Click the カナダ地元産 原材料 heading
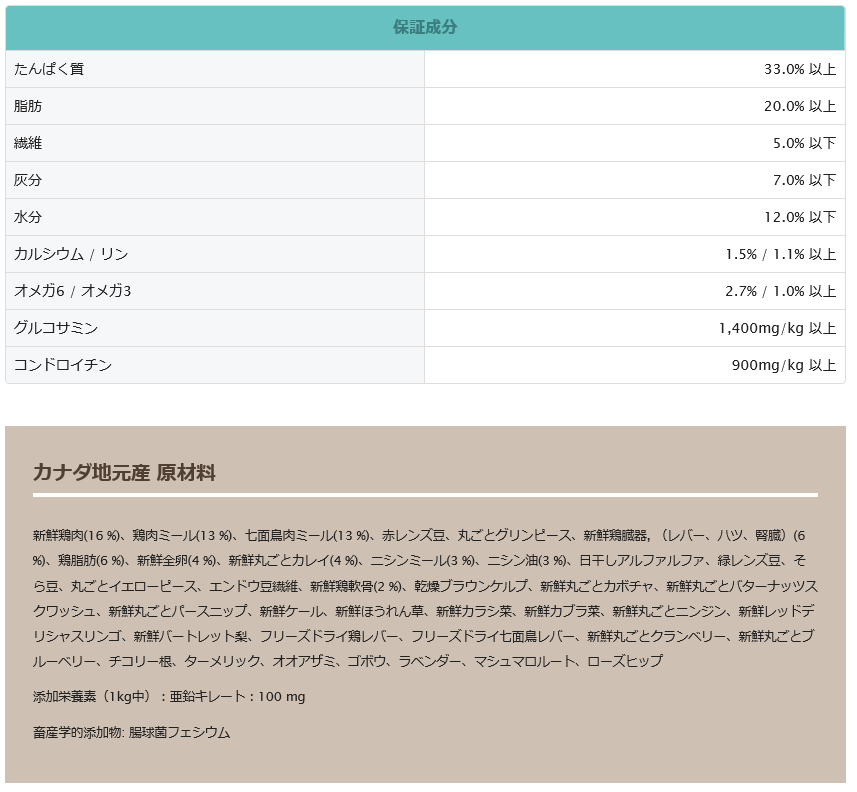This screenshot has width=857, height=792. tap(124, 473)
